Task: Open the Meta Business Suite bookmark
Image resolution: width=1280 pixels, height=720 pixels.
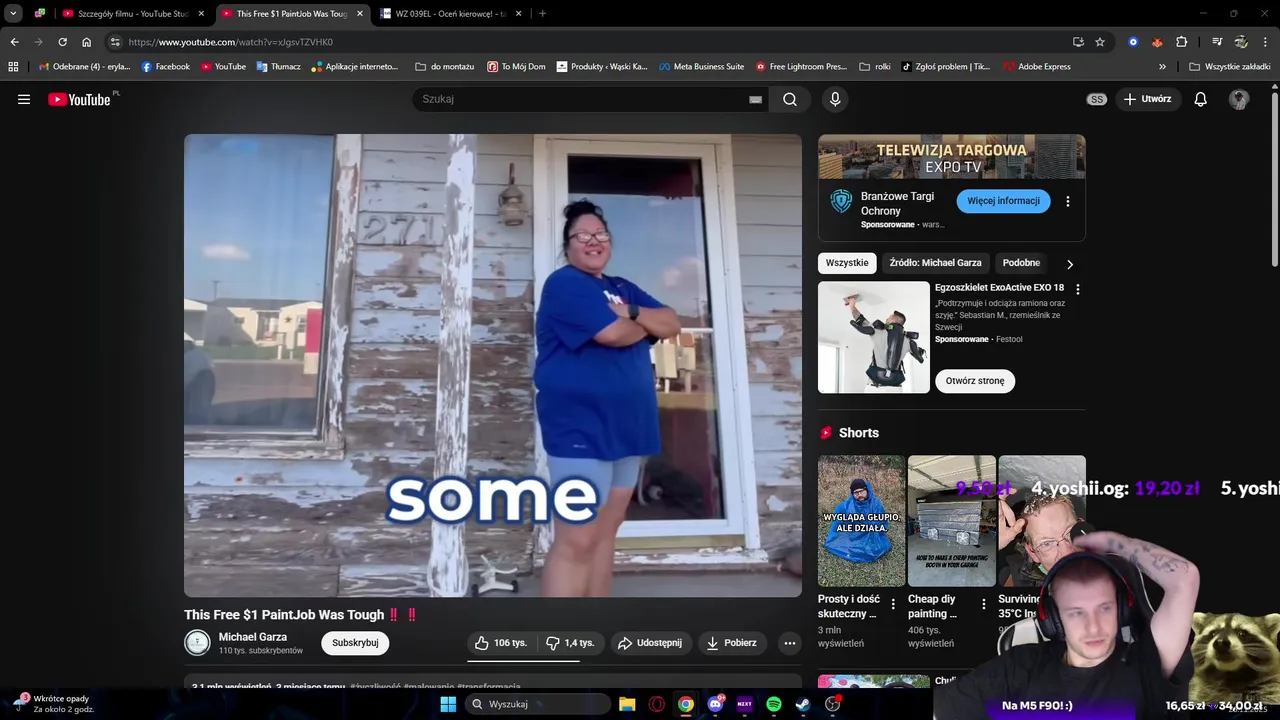Action: pos(702,67)
